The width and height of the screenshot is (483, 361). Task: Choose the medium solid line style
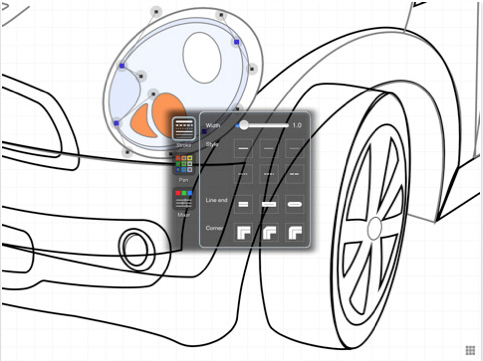point(269,148)
